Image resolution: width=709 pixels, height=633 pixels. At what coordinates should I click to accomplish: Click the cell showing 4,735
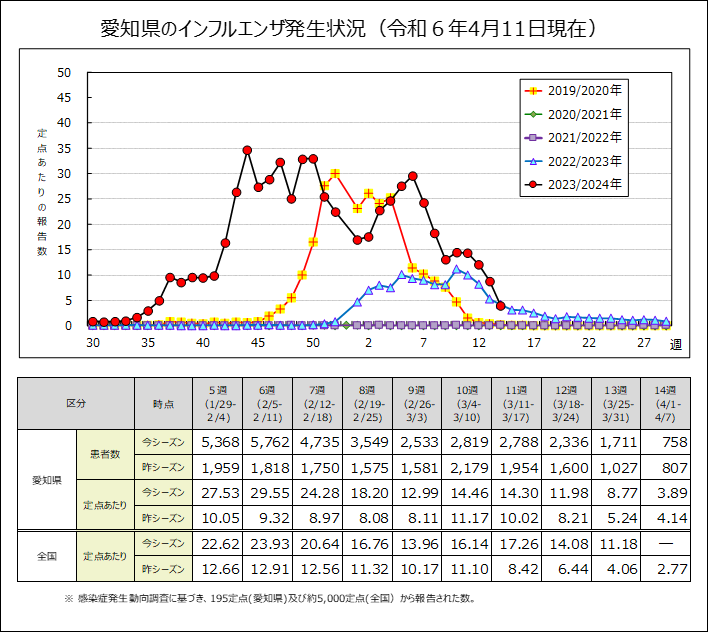tap(317, 442)
